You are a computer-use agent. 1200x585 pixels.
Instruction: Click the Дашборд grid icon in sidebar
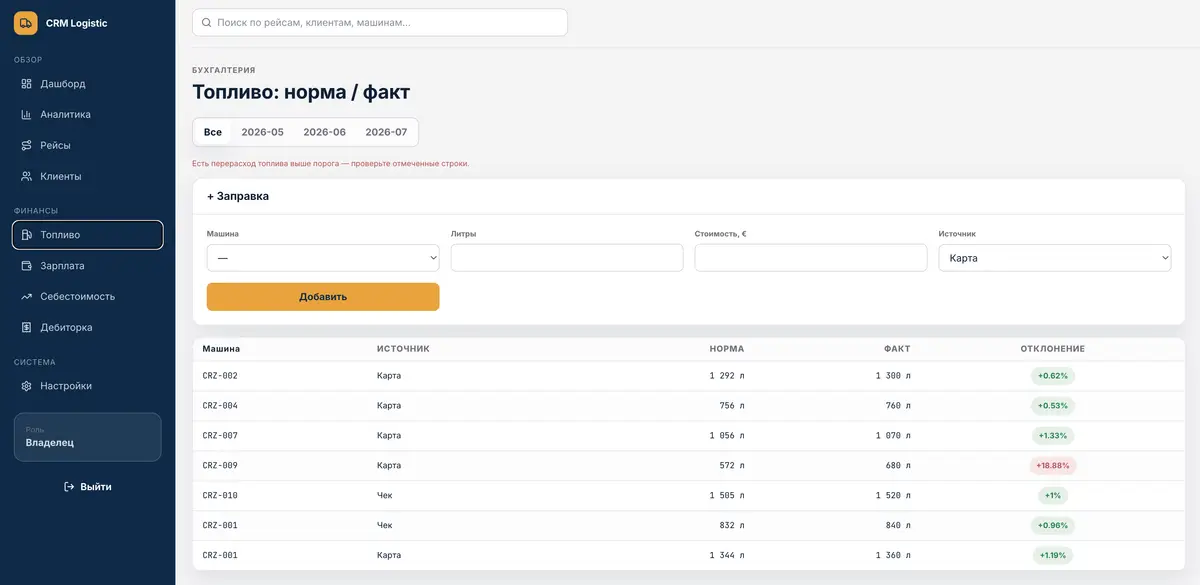coord(27,84)
